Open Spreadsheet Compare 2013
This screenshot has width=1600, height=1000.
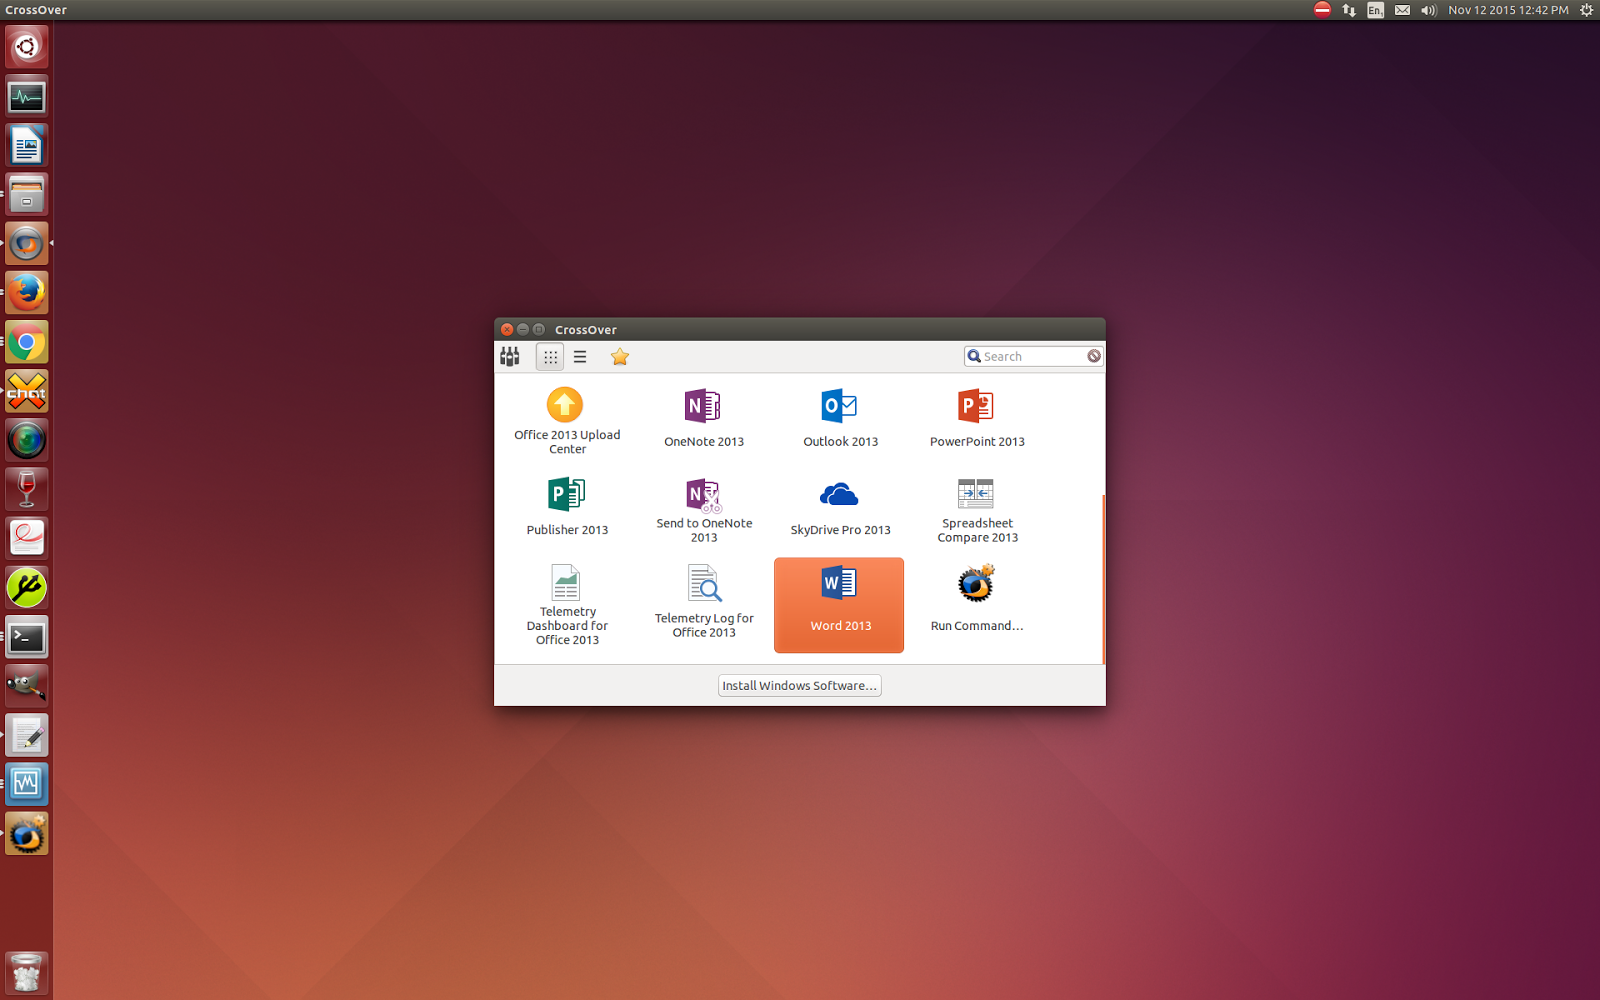point(977,510)
